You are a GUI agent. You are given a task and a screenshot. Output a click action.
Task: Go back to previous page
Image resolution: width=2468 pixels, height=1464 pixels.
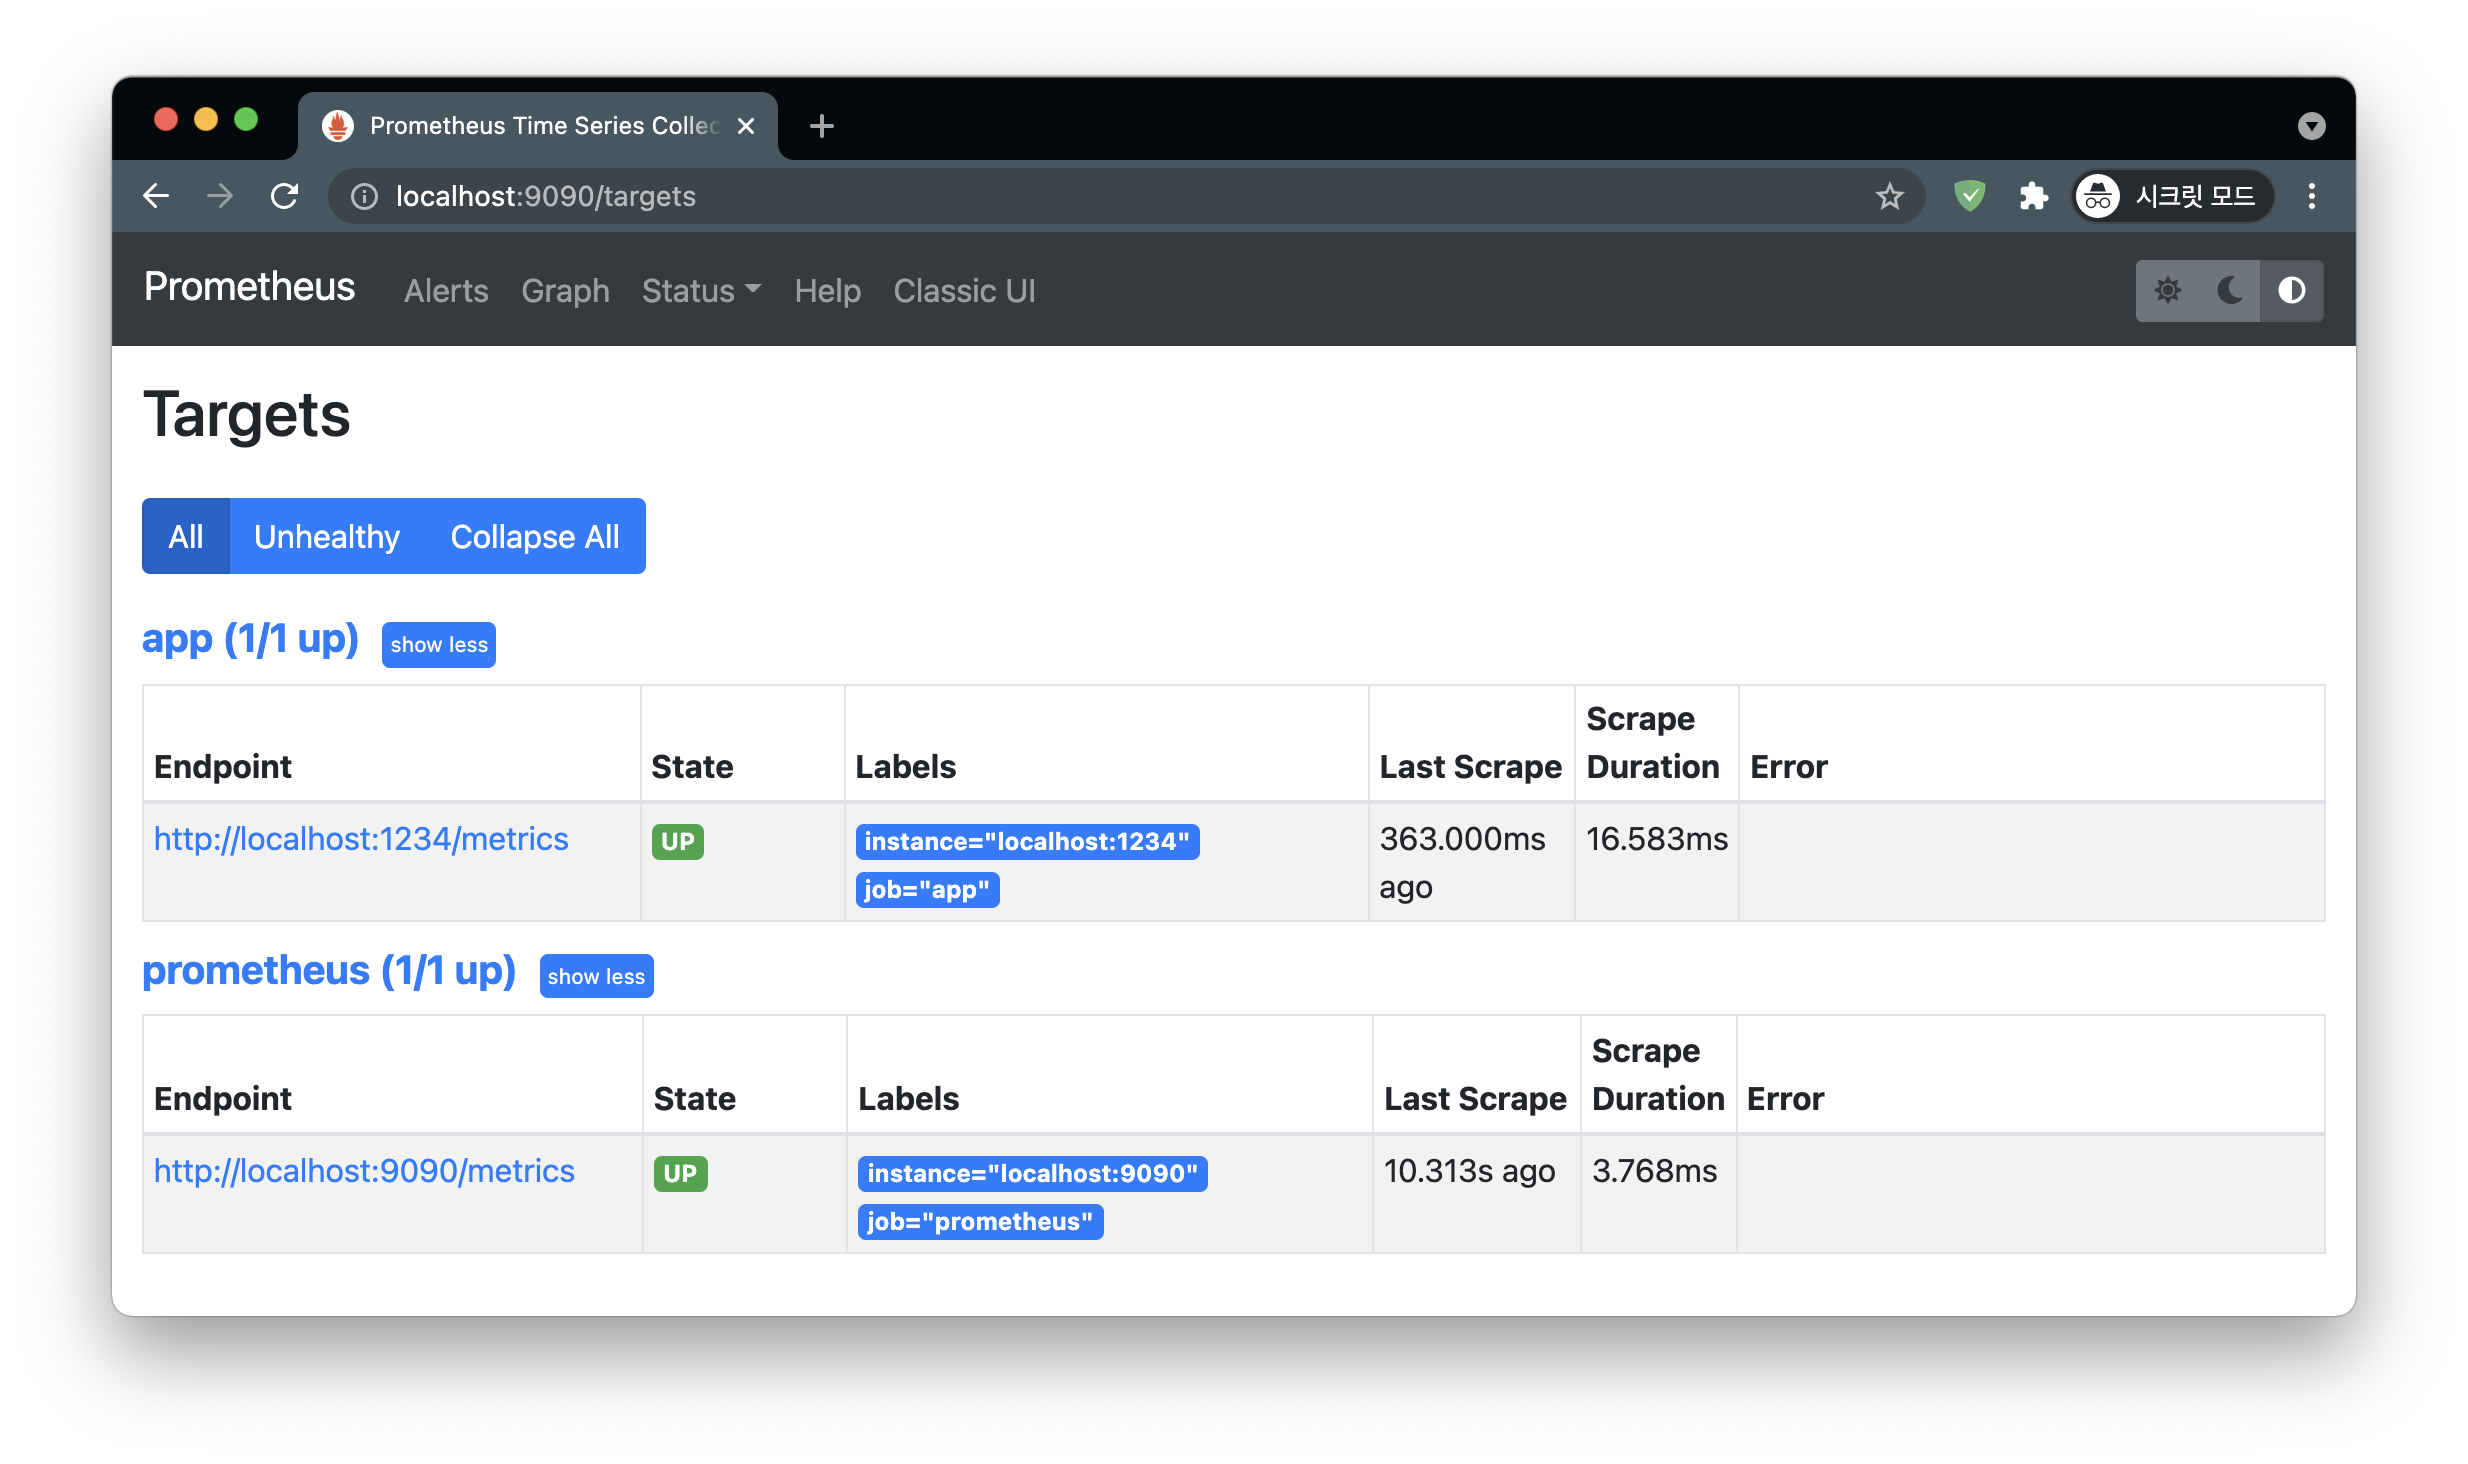pos(157,196)
